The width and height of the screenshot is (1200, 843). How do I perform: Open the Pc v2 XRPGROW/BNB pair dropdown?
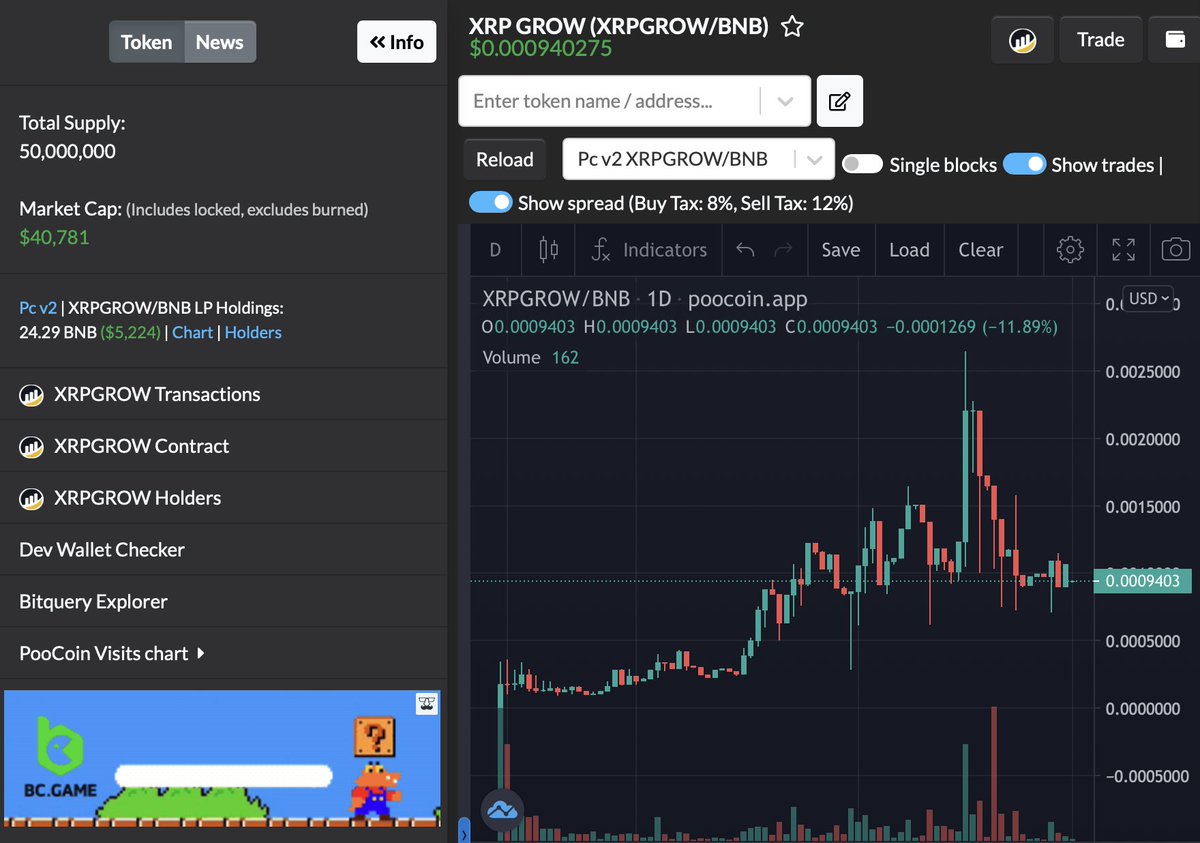pyautogui.click(x=698, y=159)
